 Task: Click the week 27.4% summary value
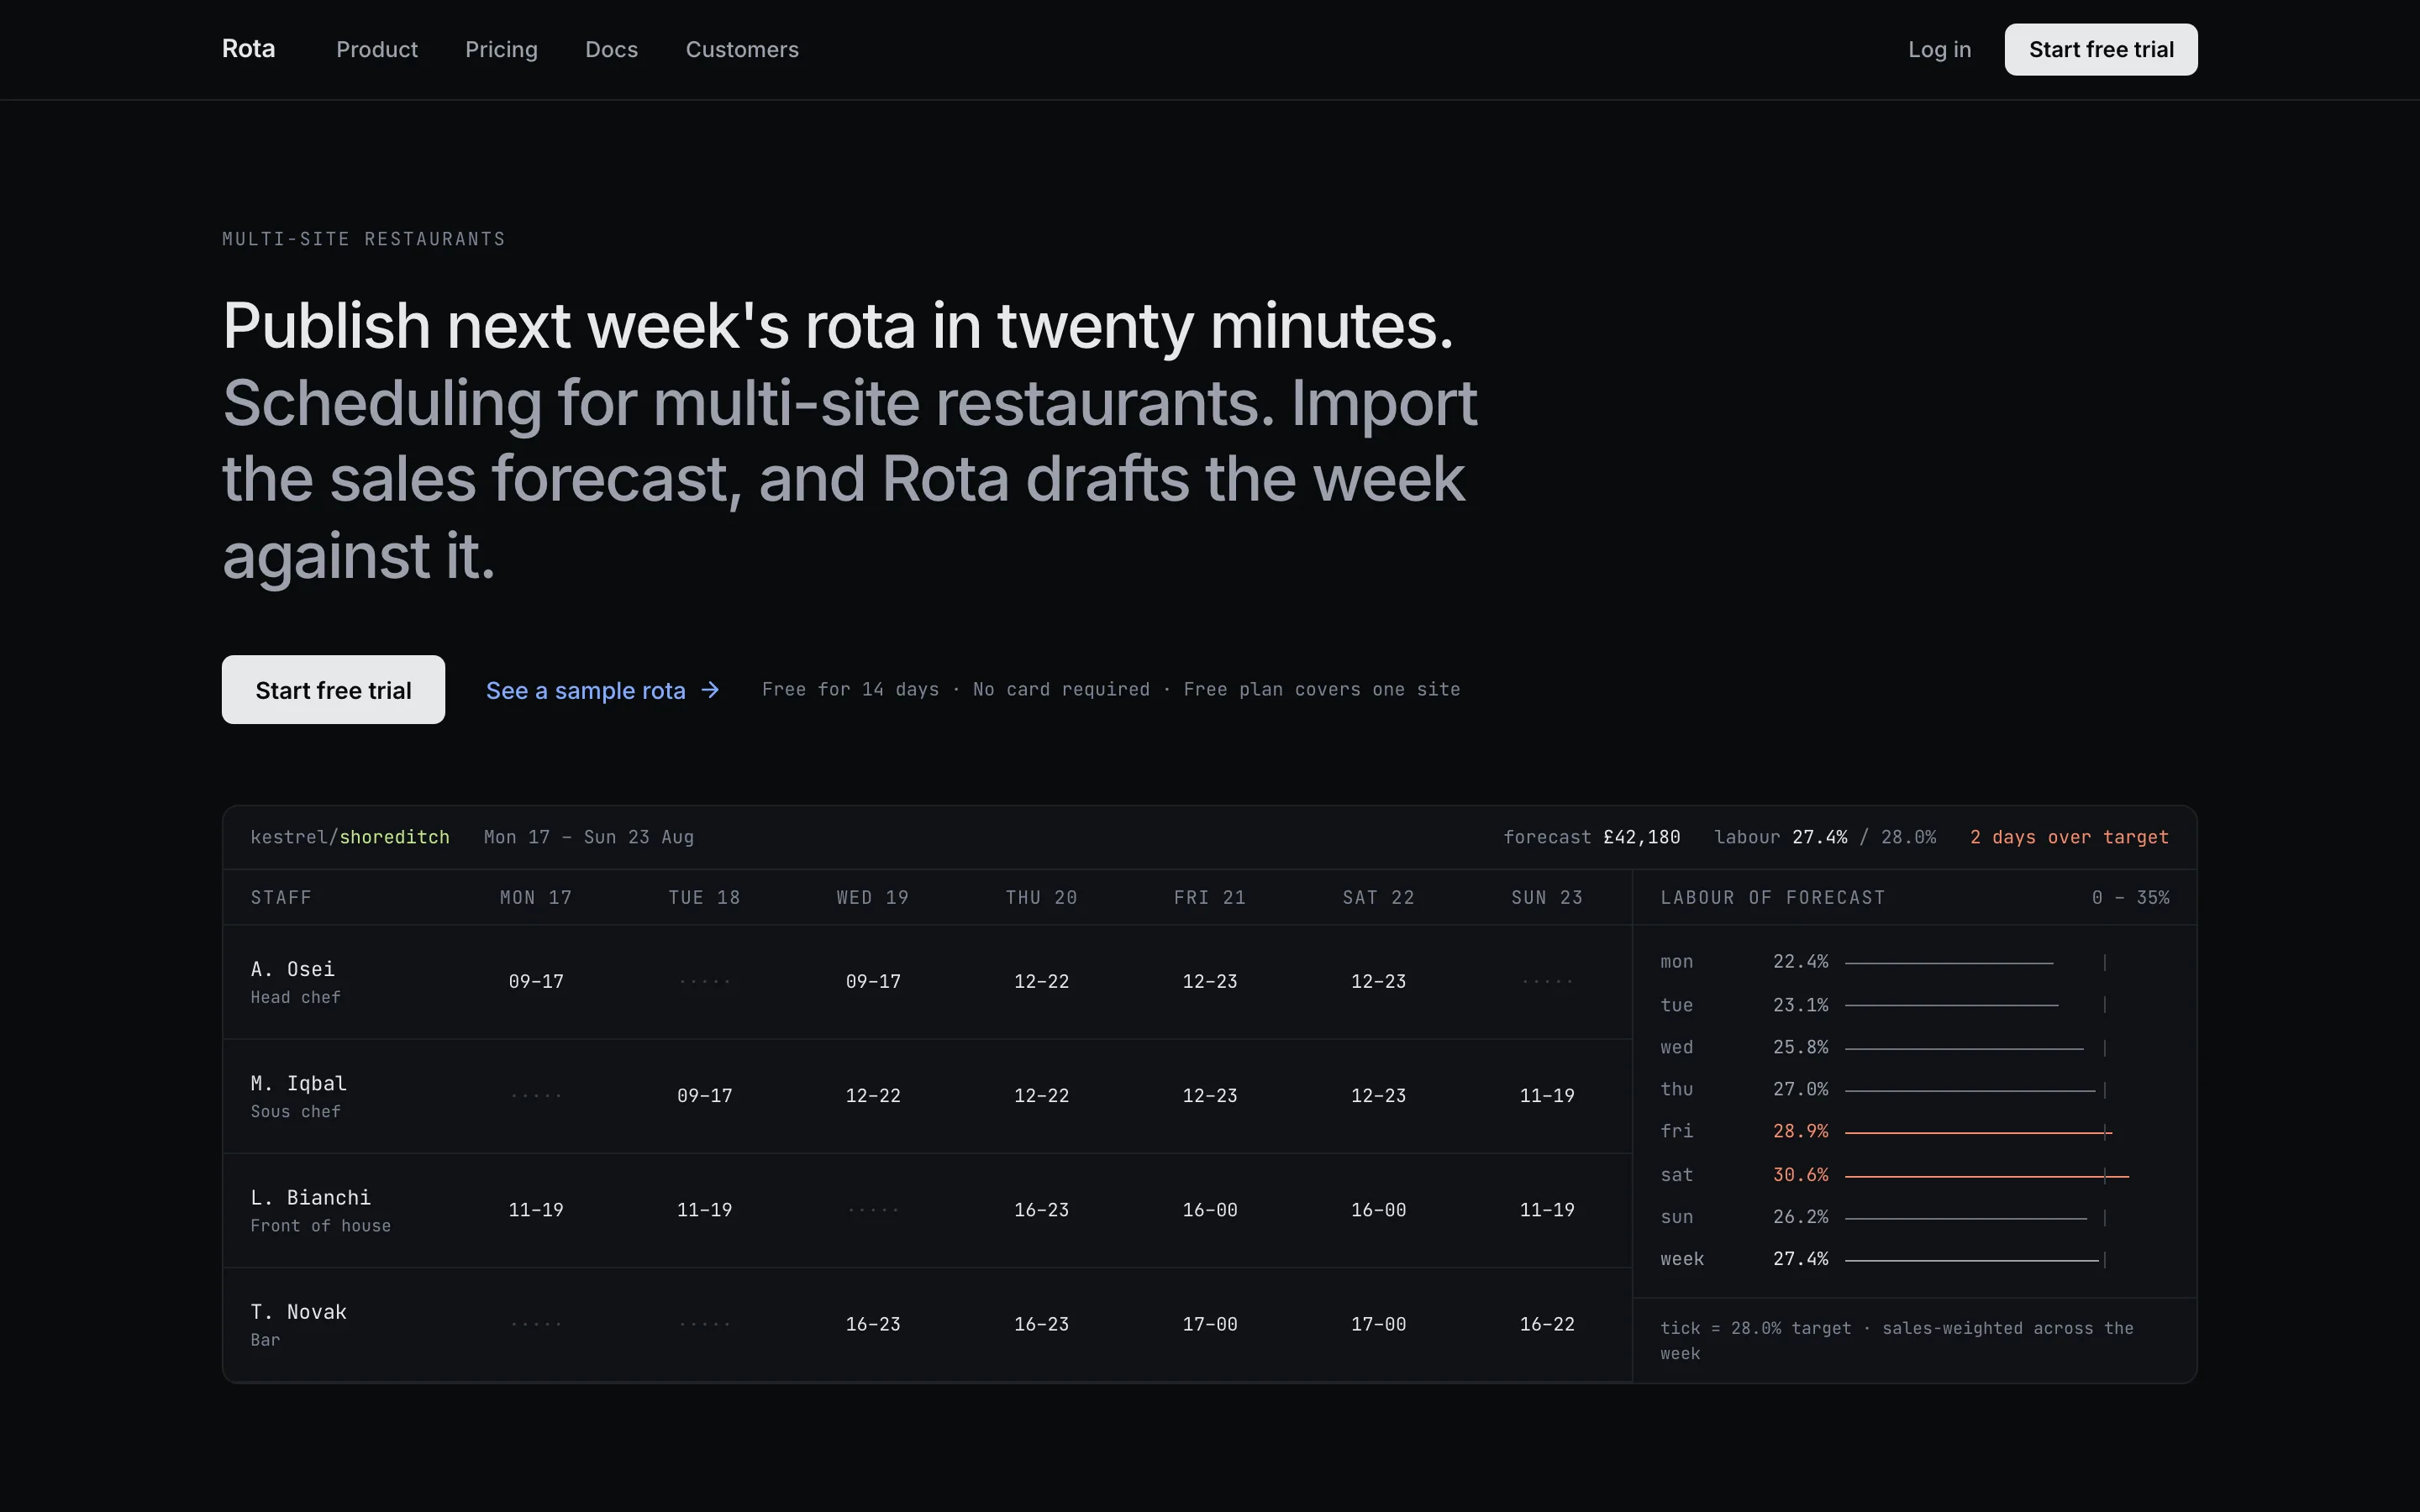(x=1800, y=1259)
